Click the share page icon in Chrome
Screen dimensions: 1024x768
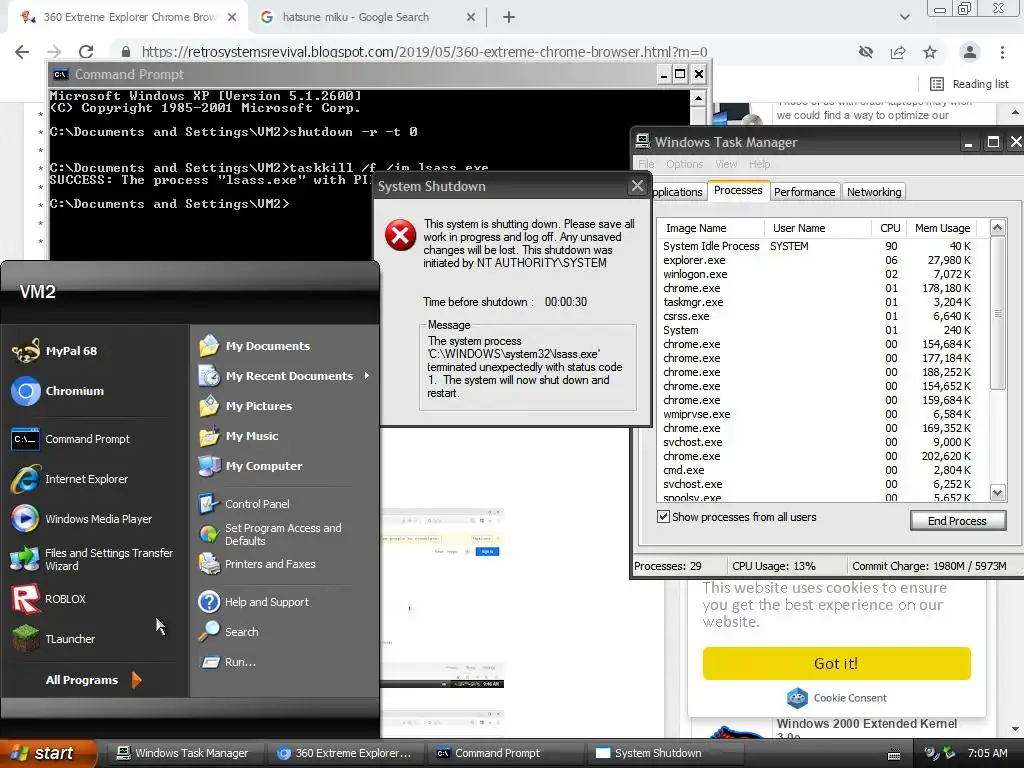point(898,52)
